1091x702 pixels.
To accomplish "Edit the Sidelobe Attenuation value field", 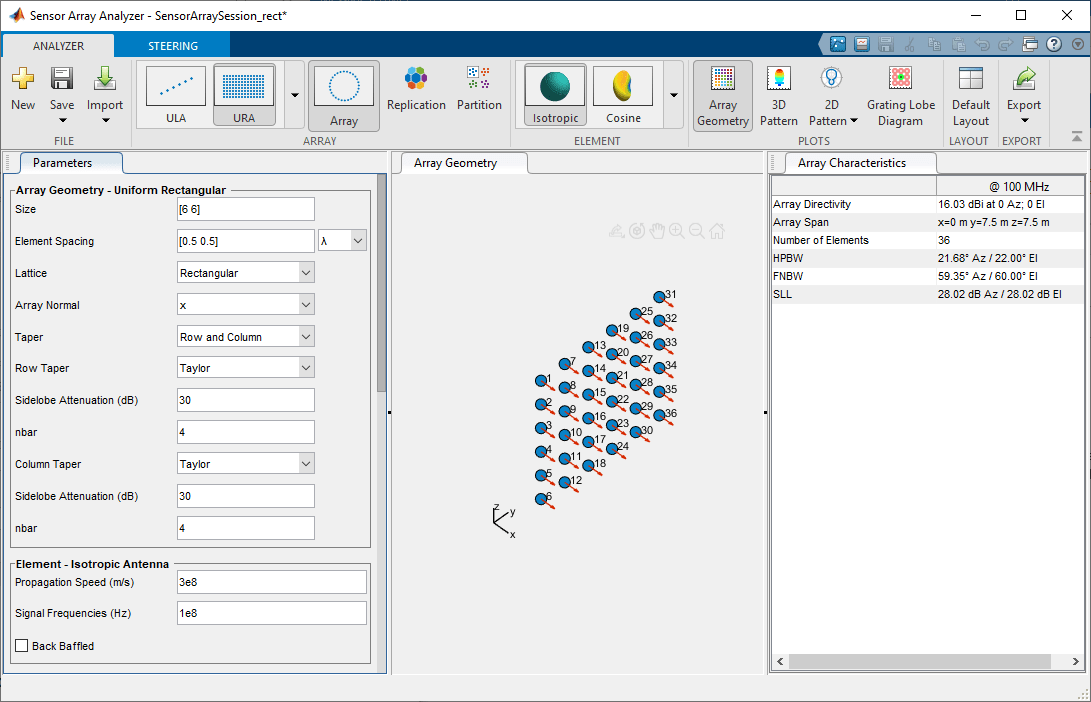I will click(x=245, y=399).
